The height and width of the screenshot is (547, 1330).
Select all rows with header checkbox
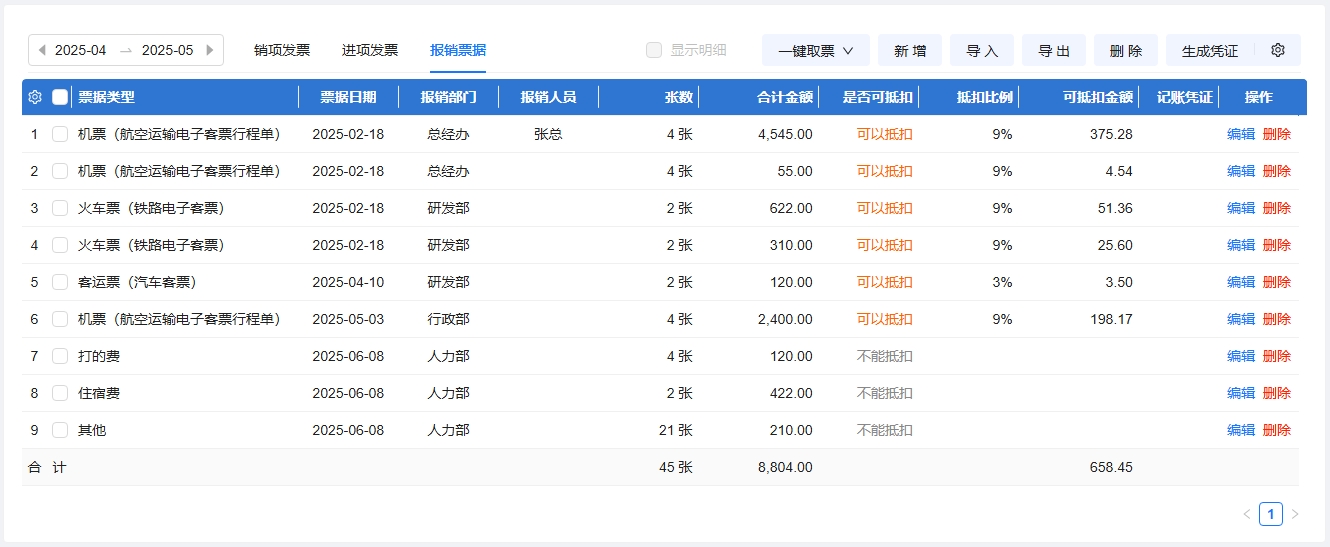pyautogui.click(x=60, y=97)
